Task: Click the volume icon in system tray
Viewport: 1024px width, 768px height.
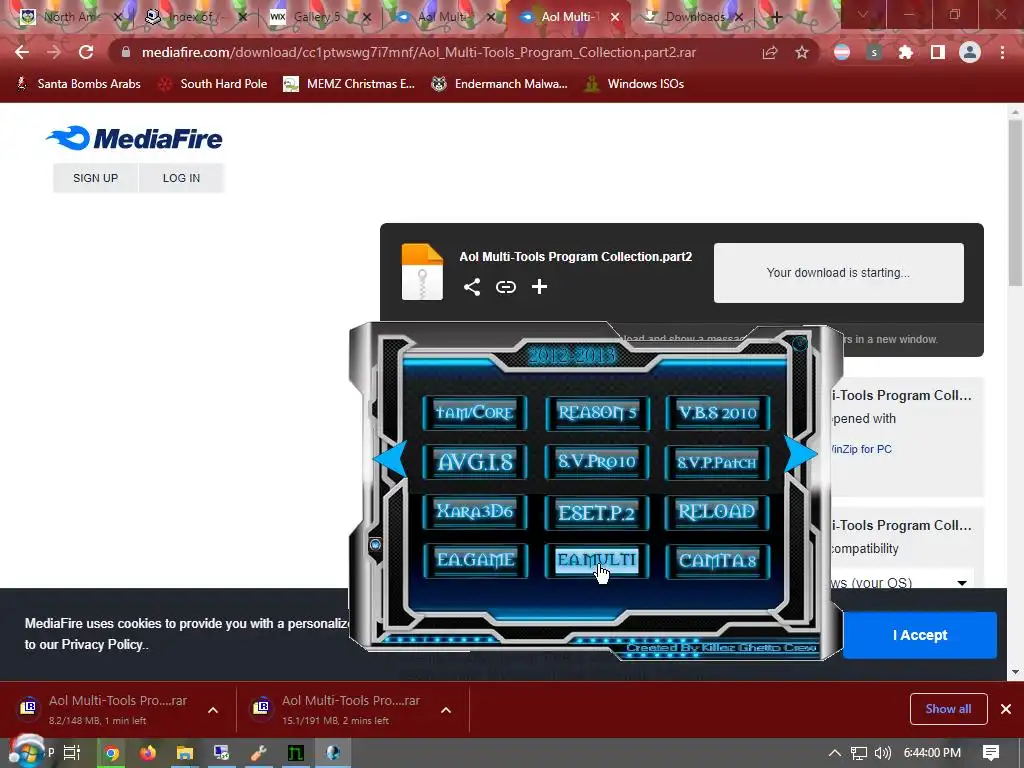Action: pyautogui.click(x=882, y=753)
